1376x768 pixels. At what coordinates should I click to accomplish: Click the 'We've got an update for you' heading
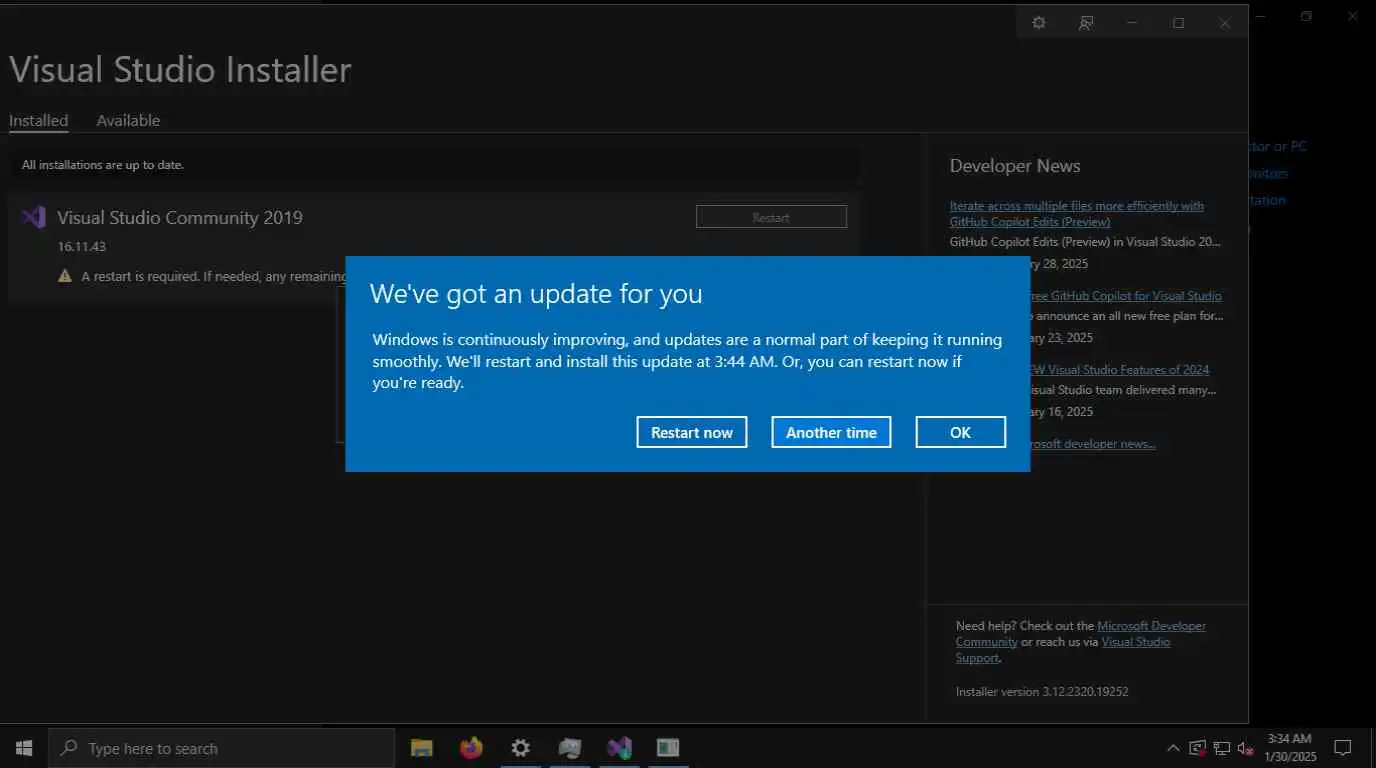tap(536, 294)
